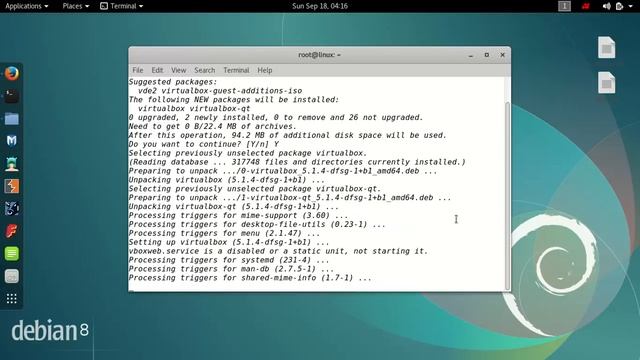This screenshot has height=360, width=640.
Task: Open the top desktop file icon
Action: pyautogui.click(x=607, y=47)
